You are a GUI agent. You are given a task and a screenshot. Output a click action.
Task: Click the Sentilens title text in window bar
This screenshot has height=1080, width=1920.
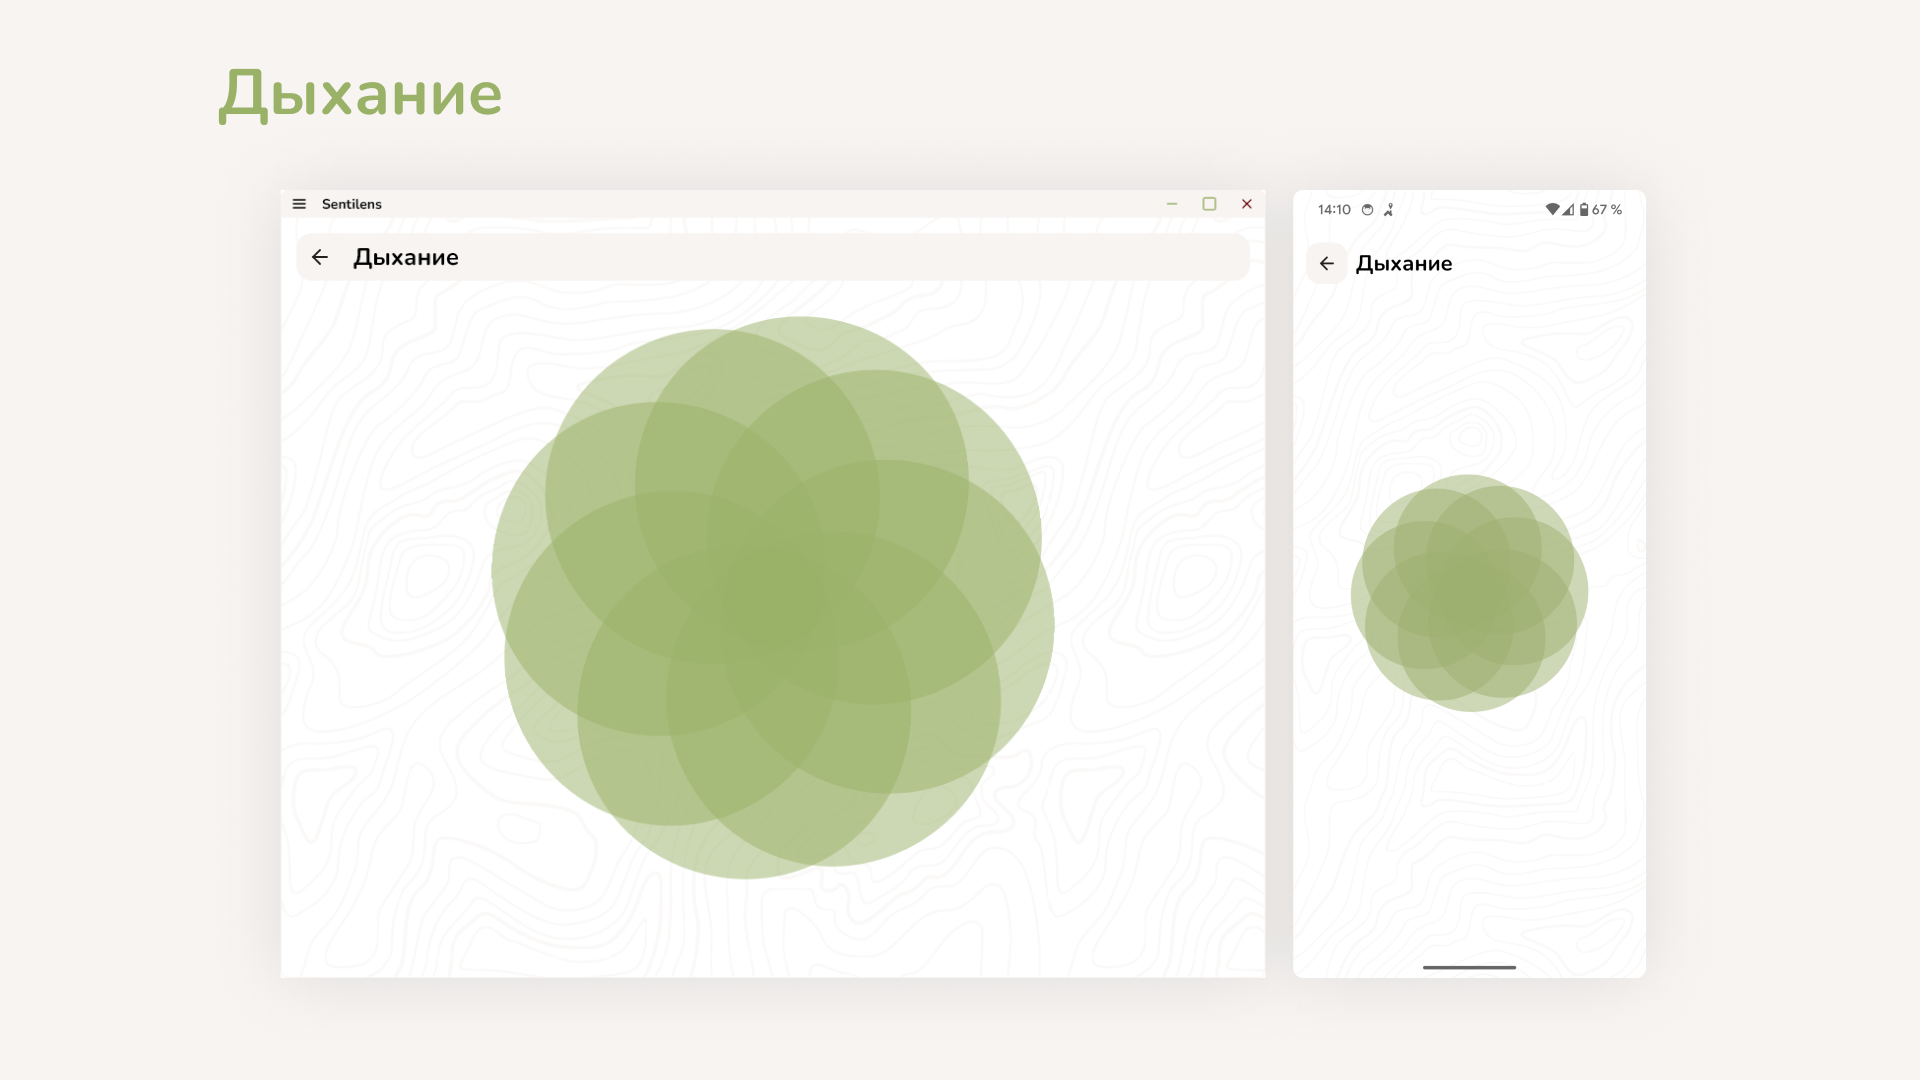(352, 204)
